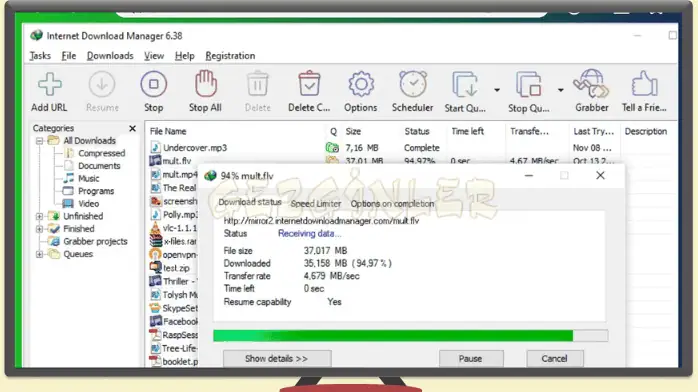Switch to the Download status tab
Screen dimensions: 698x392
pyautogui.click(x=250, y=202)
